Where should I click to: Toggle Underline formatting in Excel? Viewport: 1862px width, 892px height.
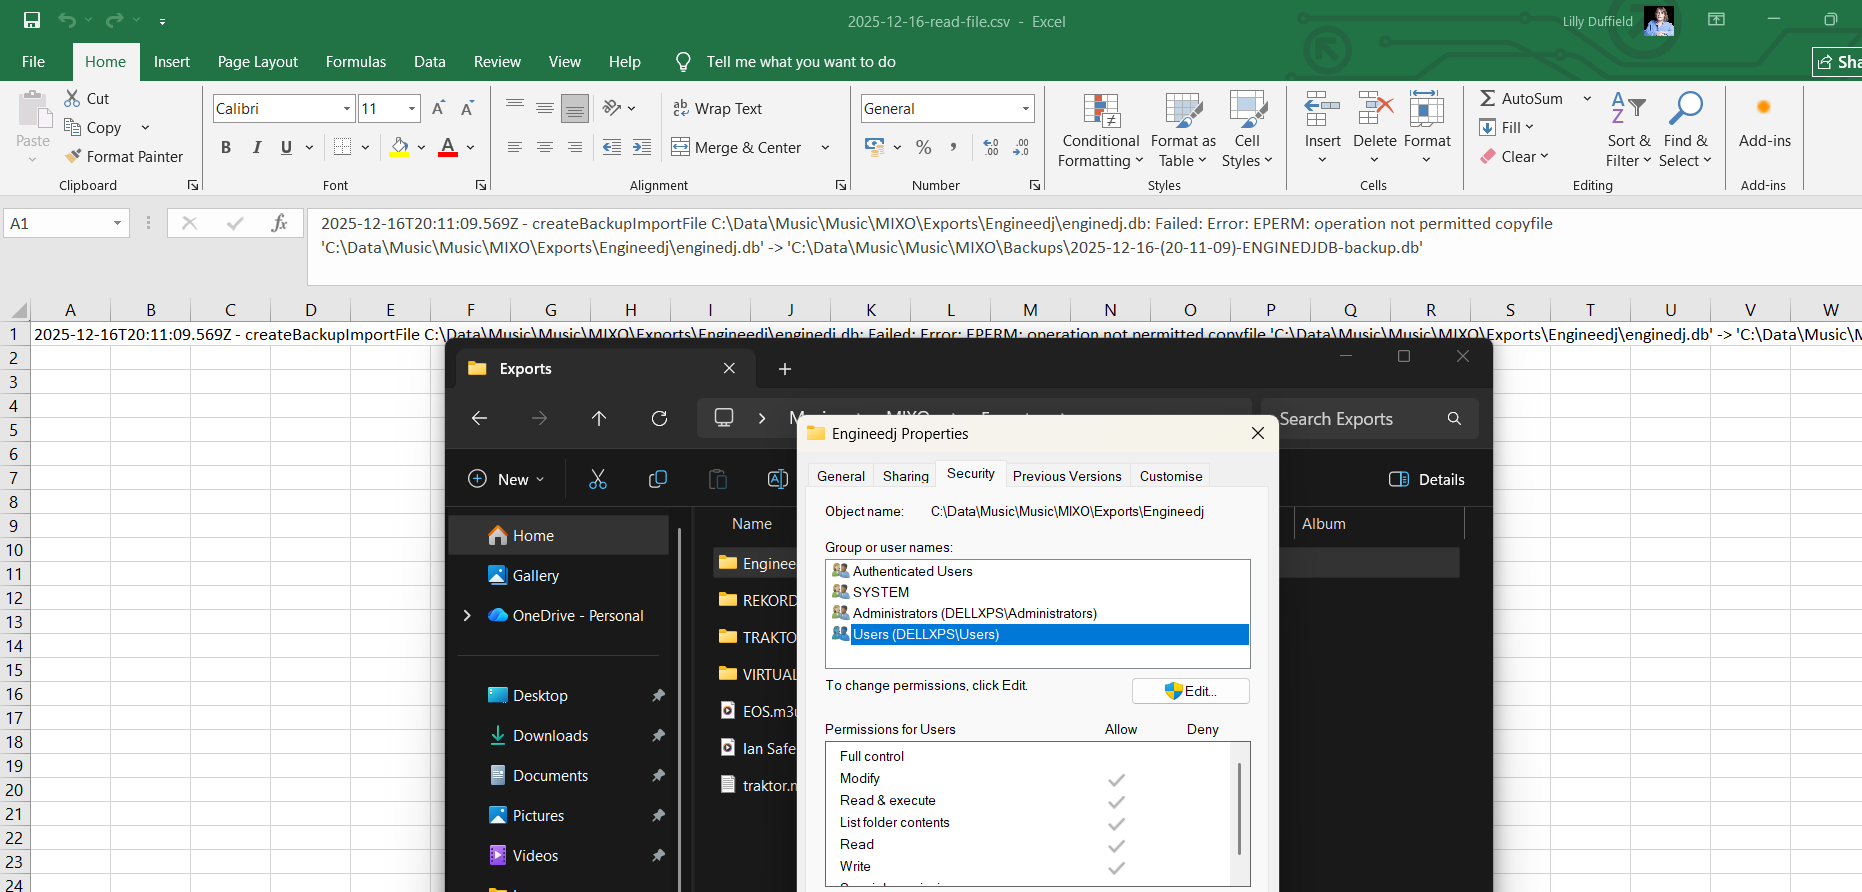pyautogui.click(x=287, y=147)
